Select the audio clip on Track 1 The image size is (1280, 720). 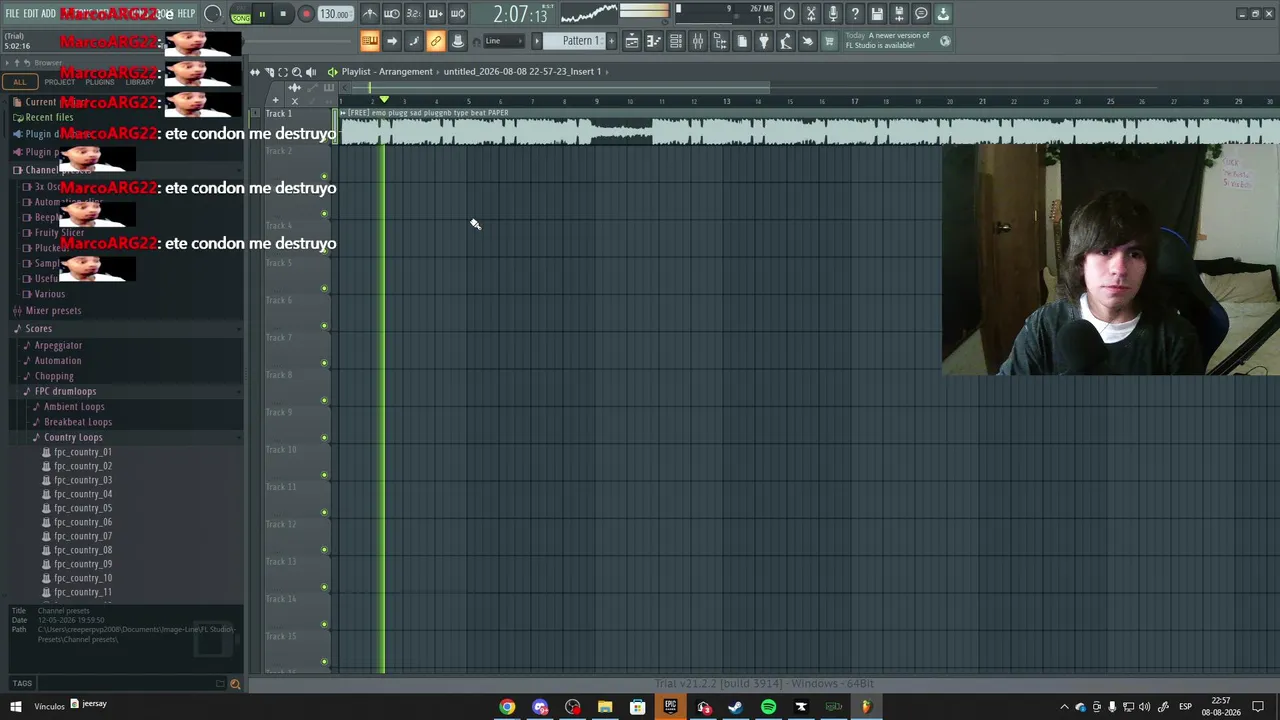[x=809, y=126]
